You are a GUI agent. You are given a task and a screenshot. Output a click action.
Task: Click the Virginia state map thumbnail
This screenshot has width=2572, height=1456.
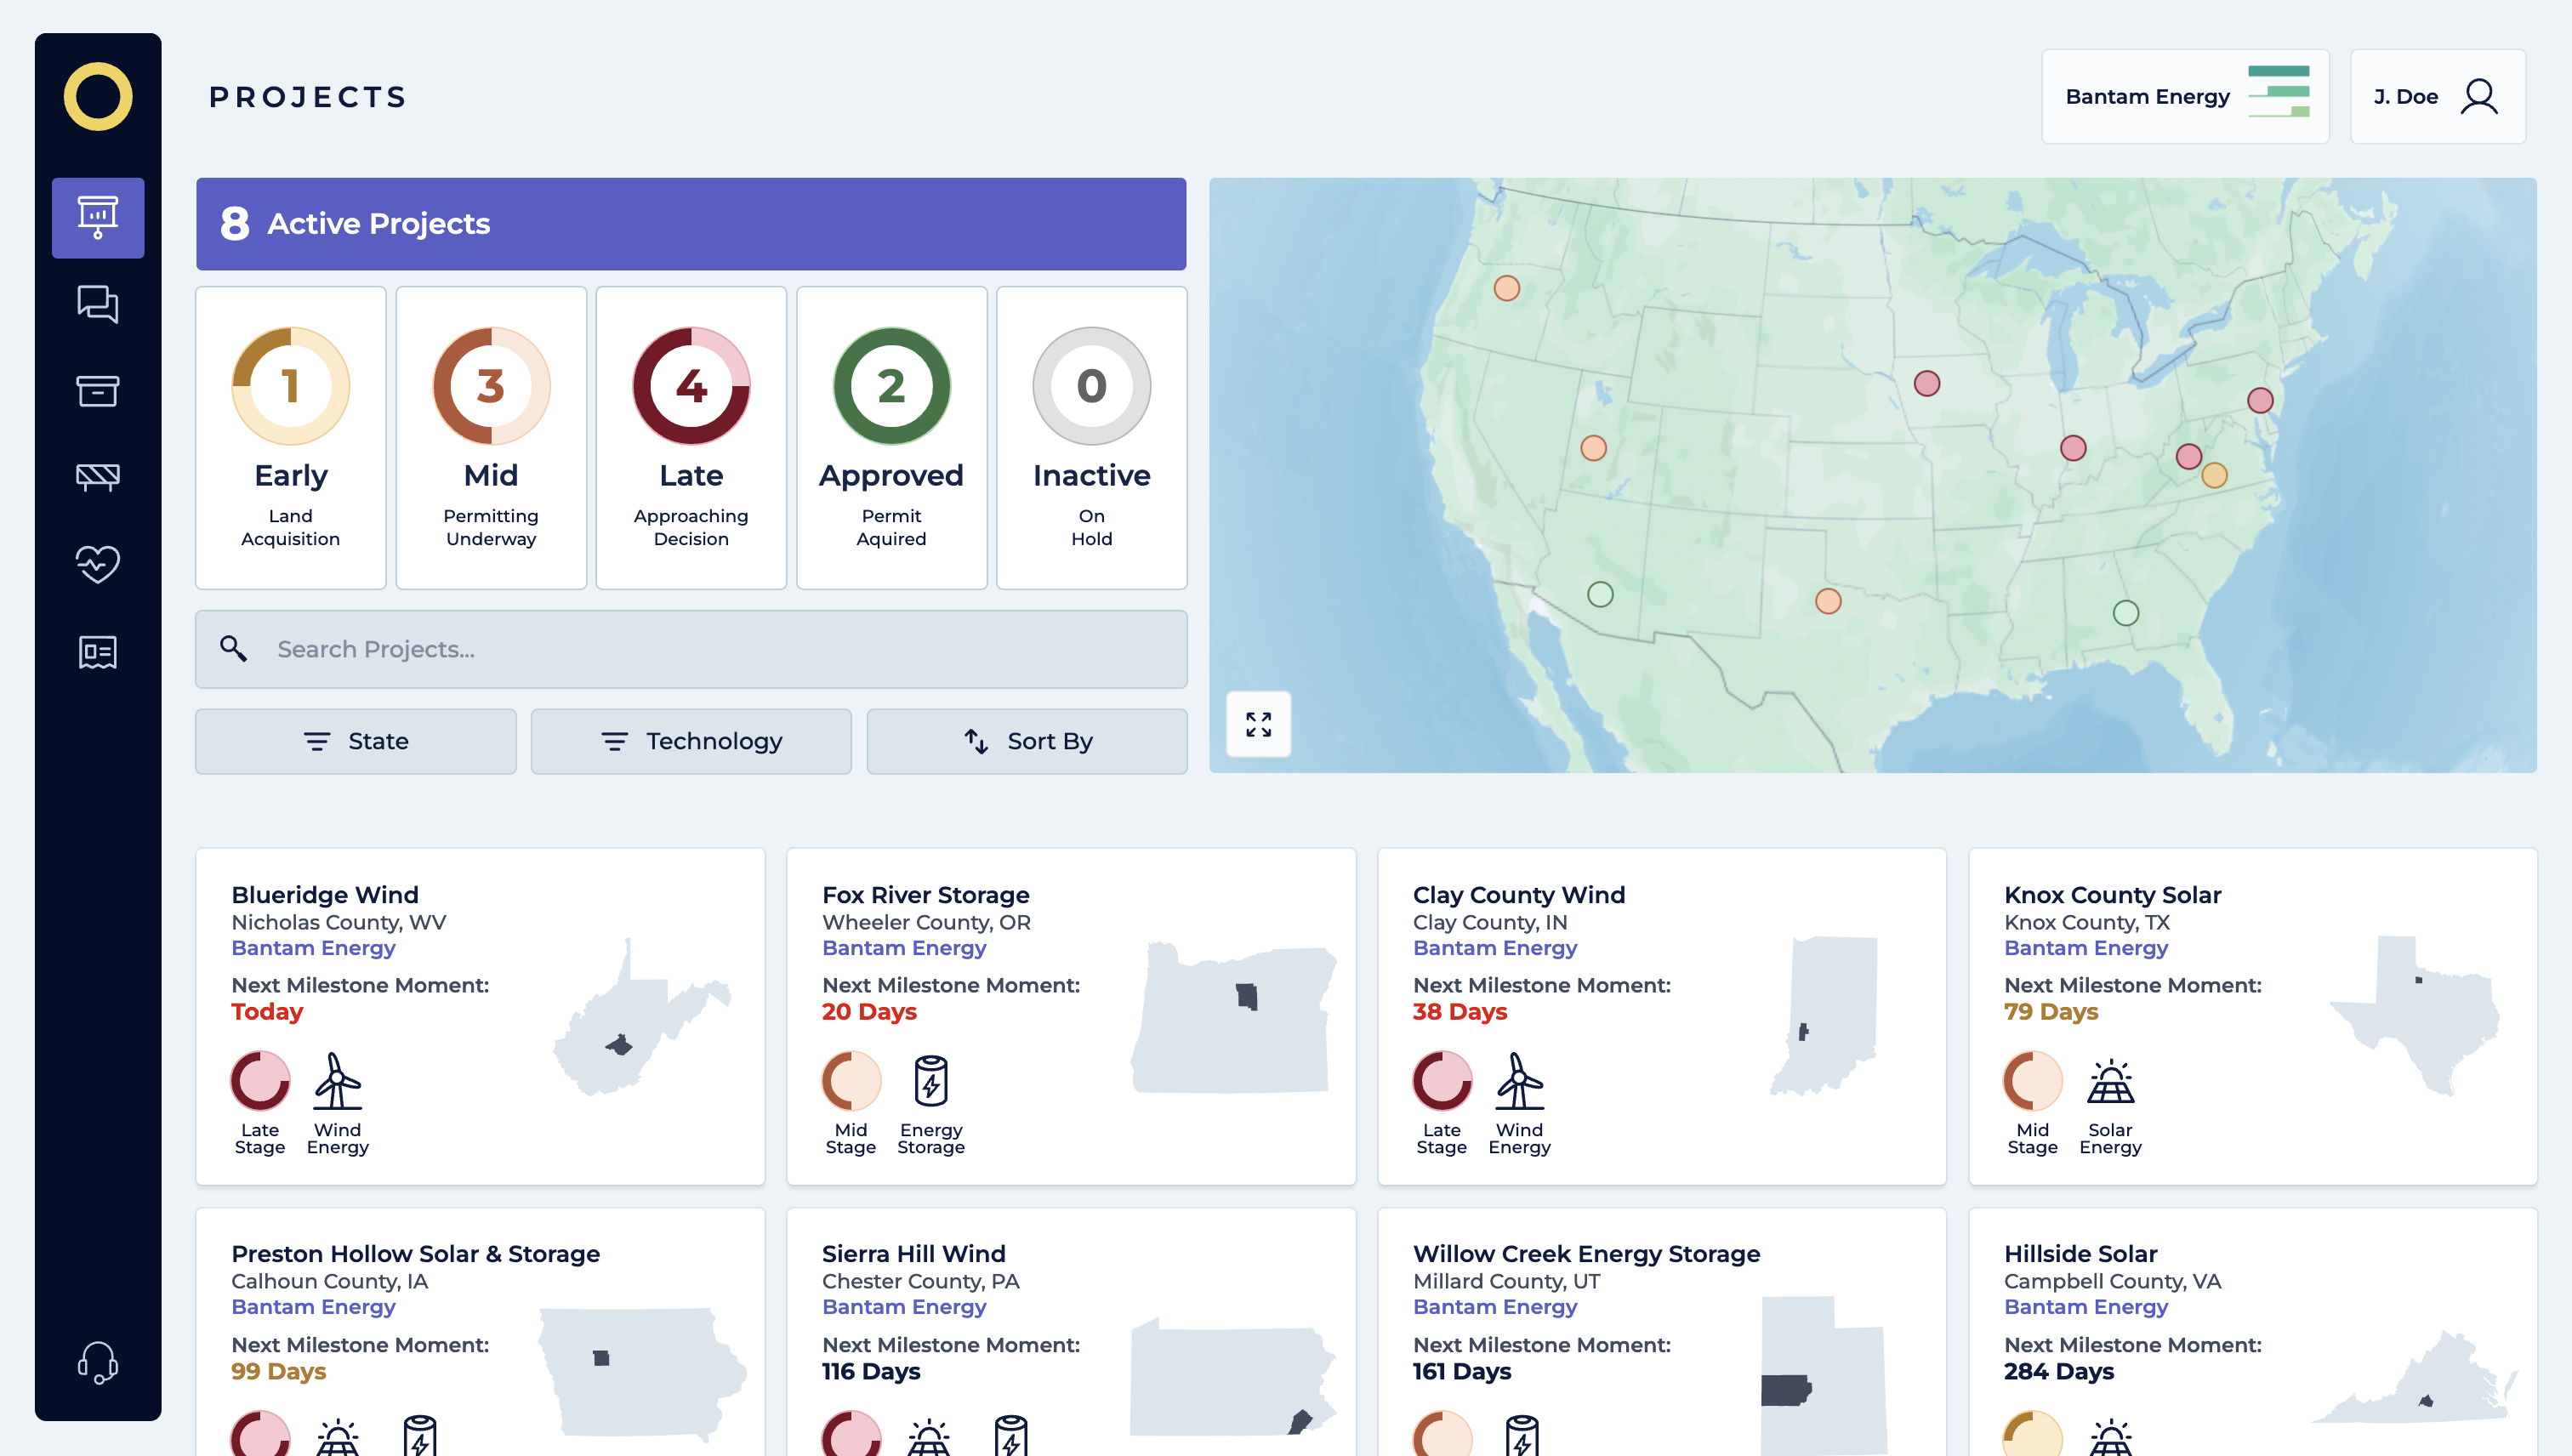point(2415,1378)
